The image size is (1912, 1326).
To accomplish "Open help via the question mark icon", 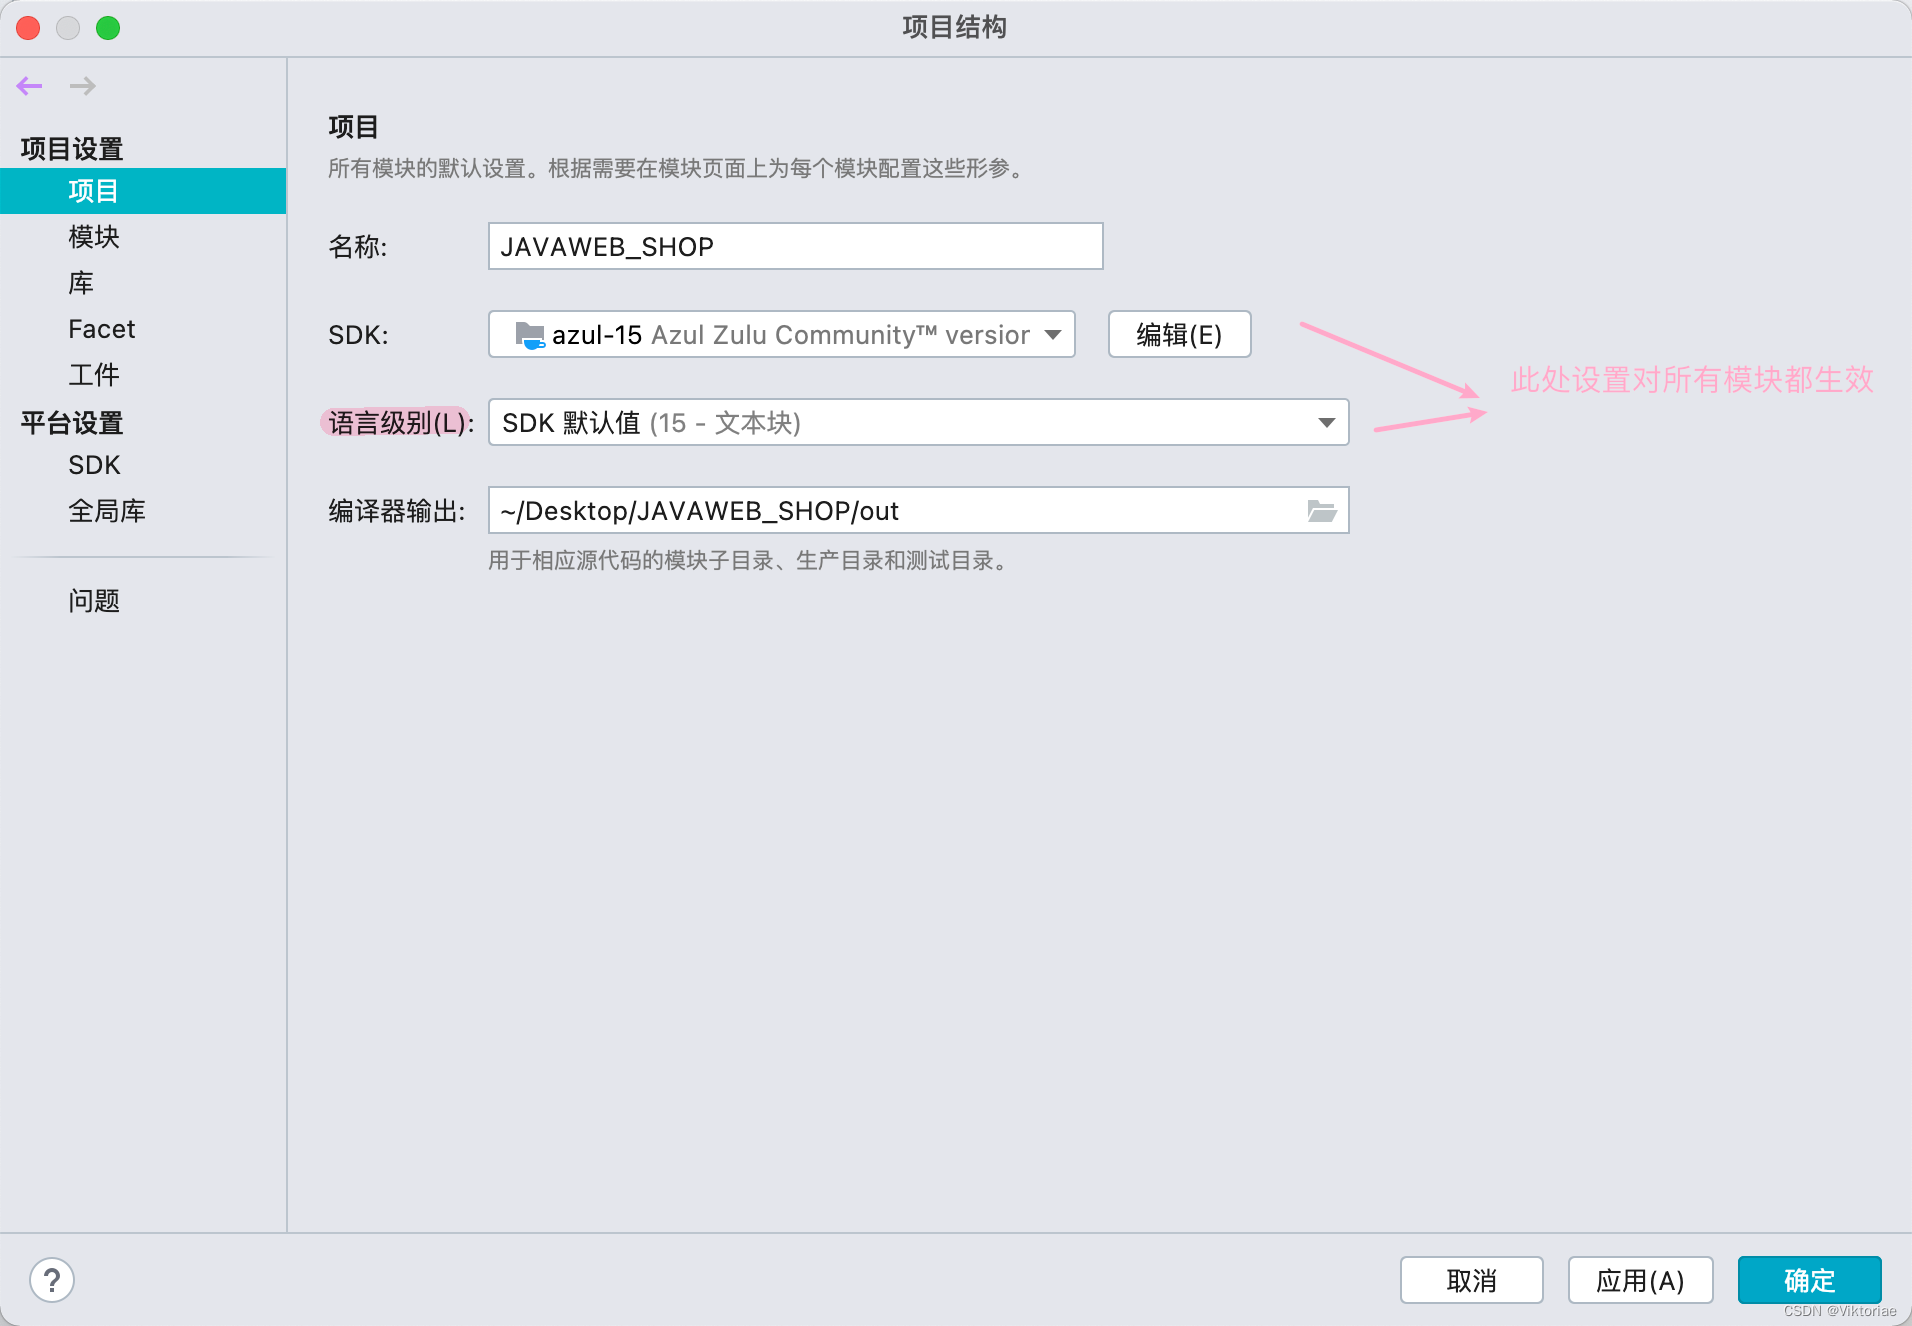I will click(x=52, y=1280).
